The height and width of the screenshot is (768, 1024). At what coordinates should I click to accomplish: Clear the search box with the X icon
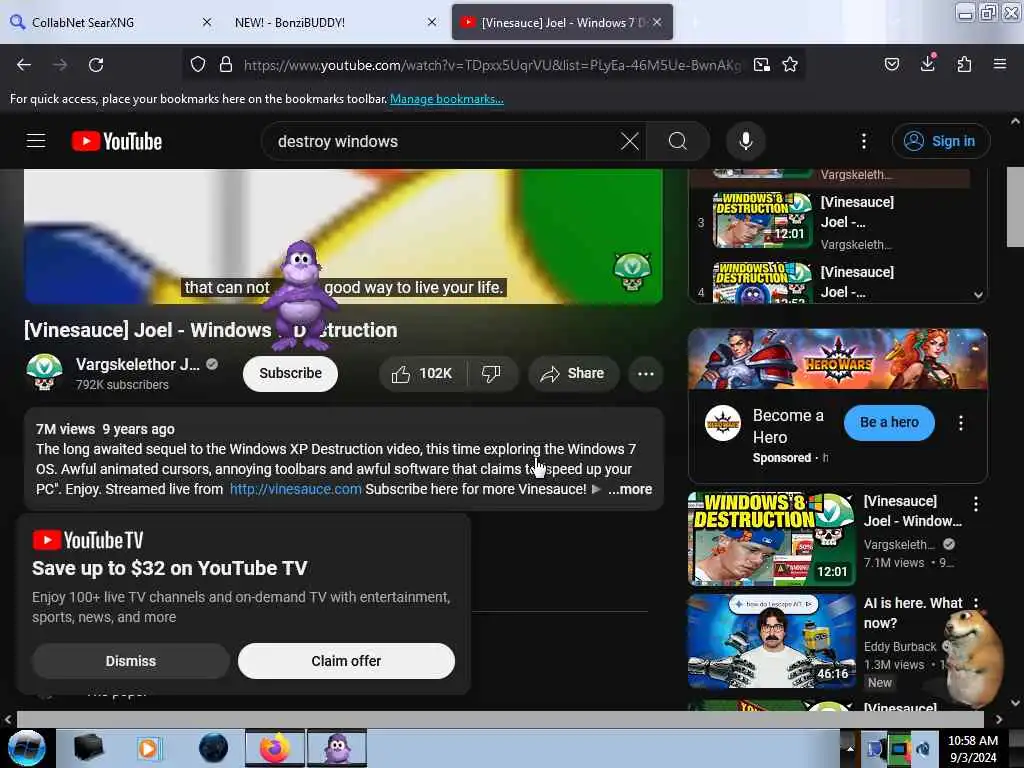point(630,141)
